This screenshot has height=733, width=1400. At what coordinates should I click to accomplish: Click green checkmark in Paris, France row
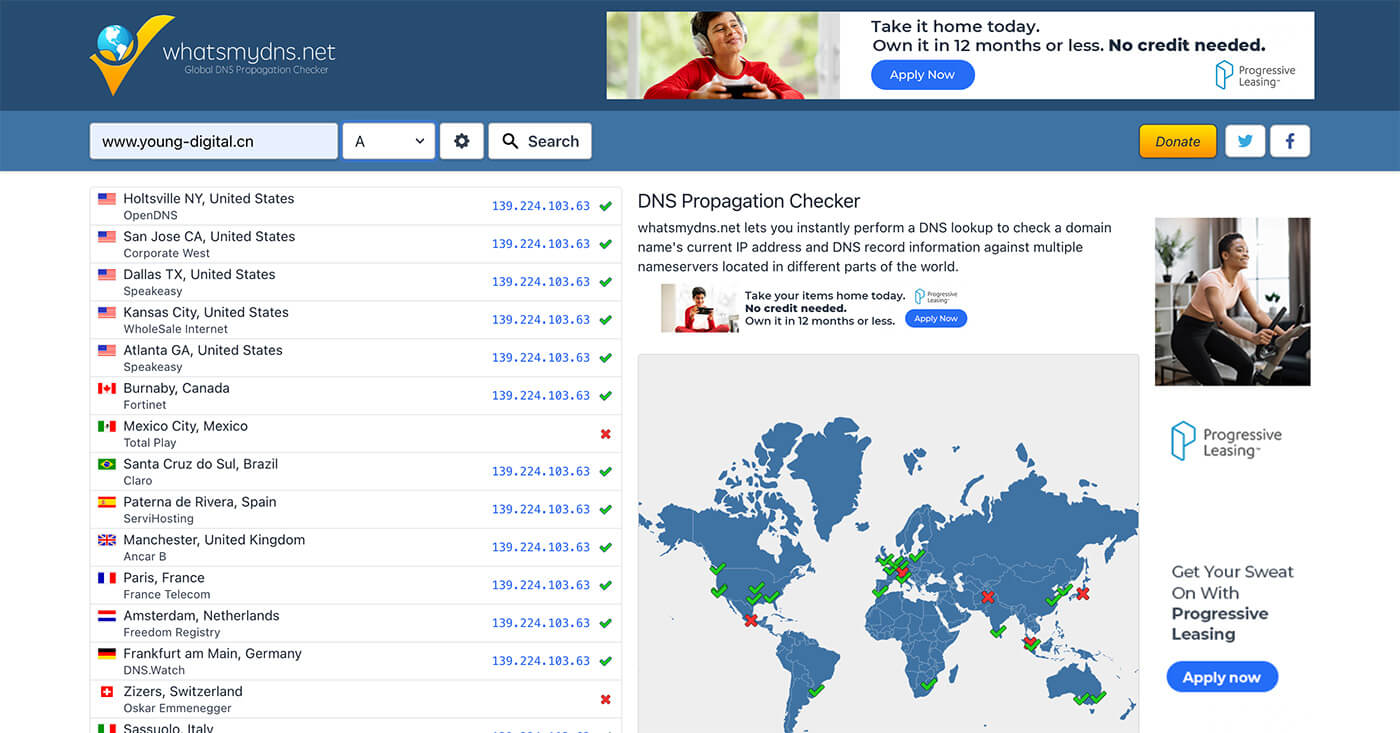605,585
